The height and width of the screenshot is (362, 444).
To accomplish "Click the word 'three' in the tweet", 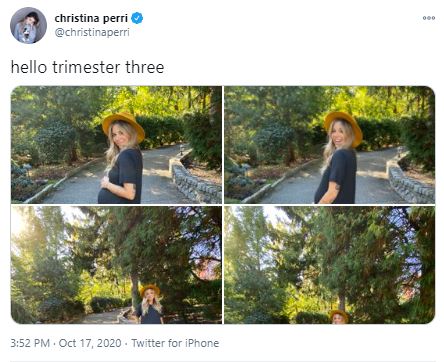I will coord(145,67).
